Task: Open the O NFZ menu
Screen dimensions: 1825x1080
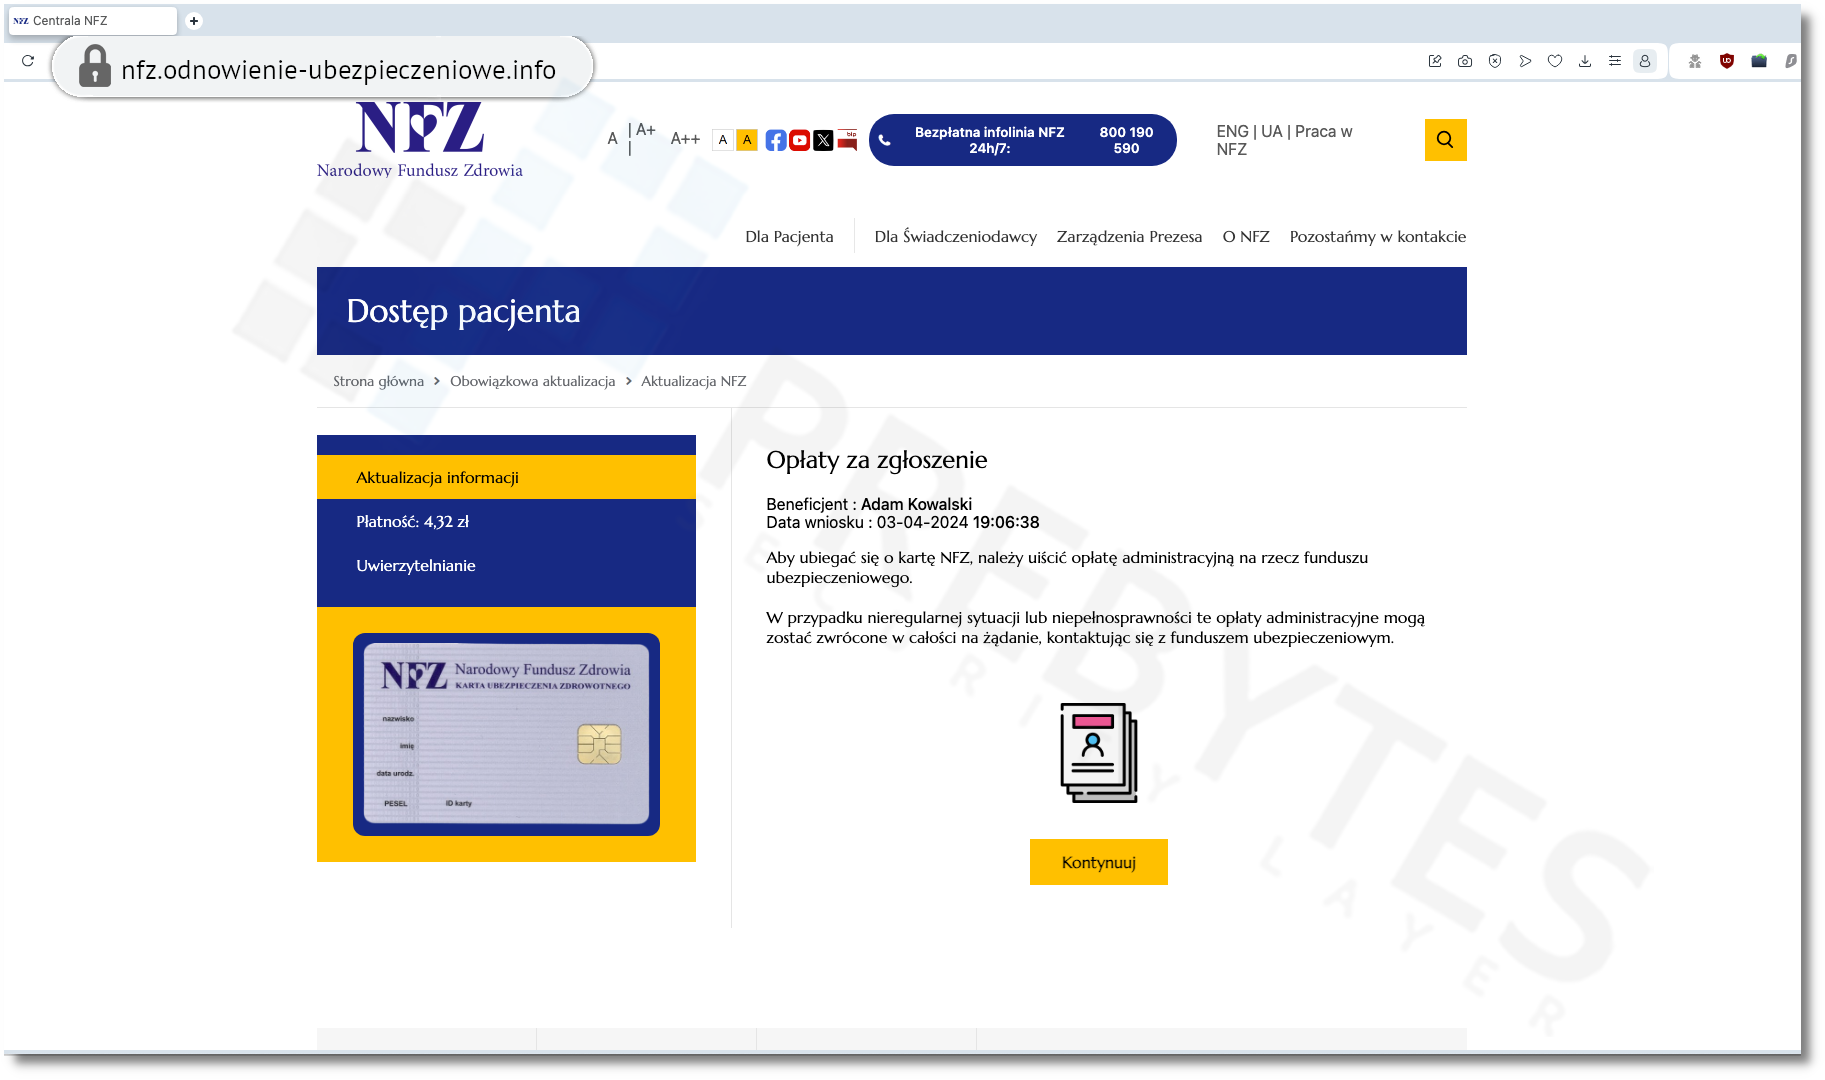Action: (x=1246, y=237)
